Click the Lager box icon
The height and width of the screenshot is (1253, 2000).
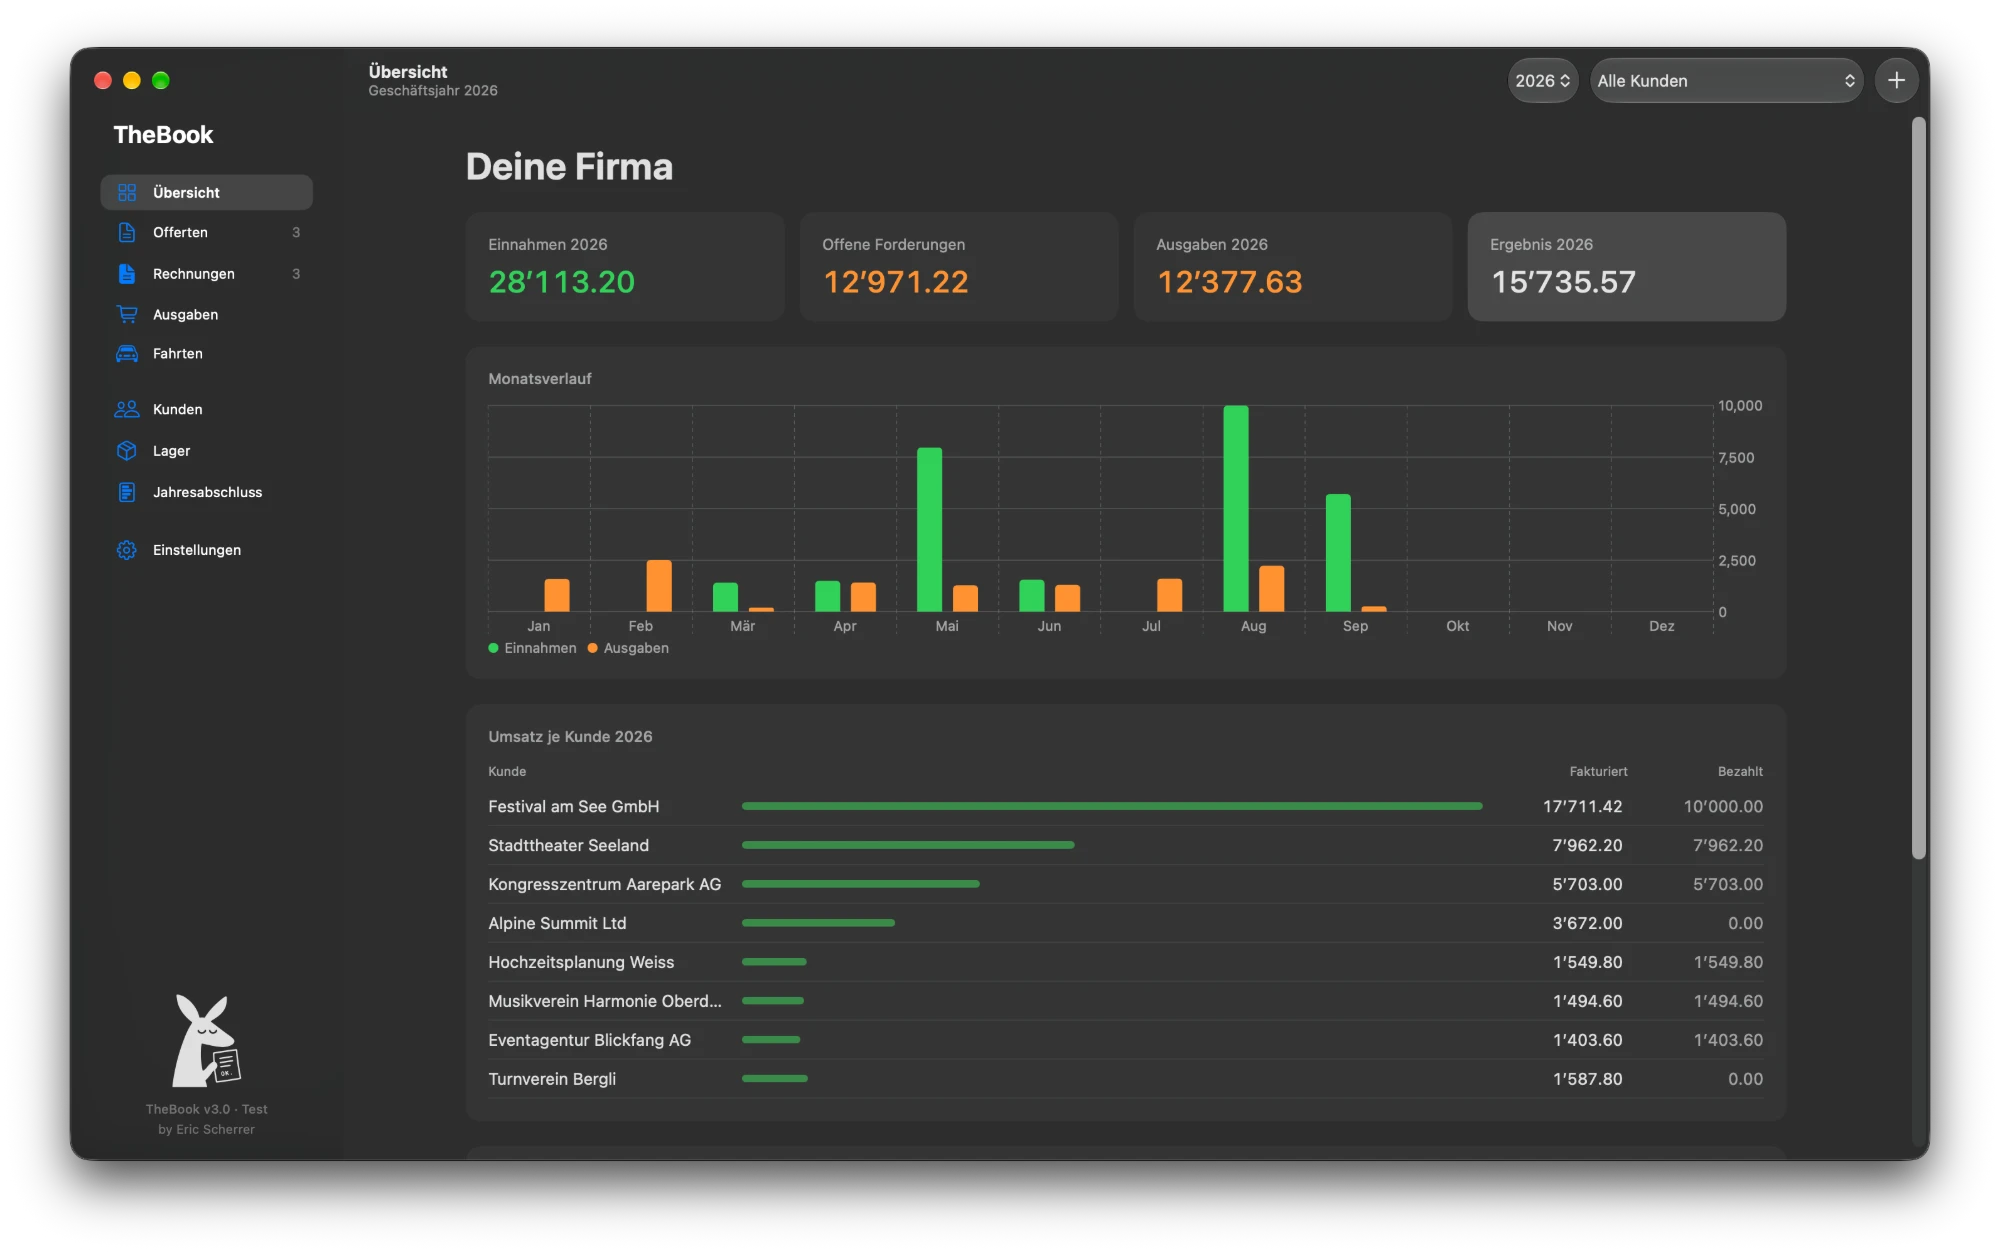tap(127, 451)
